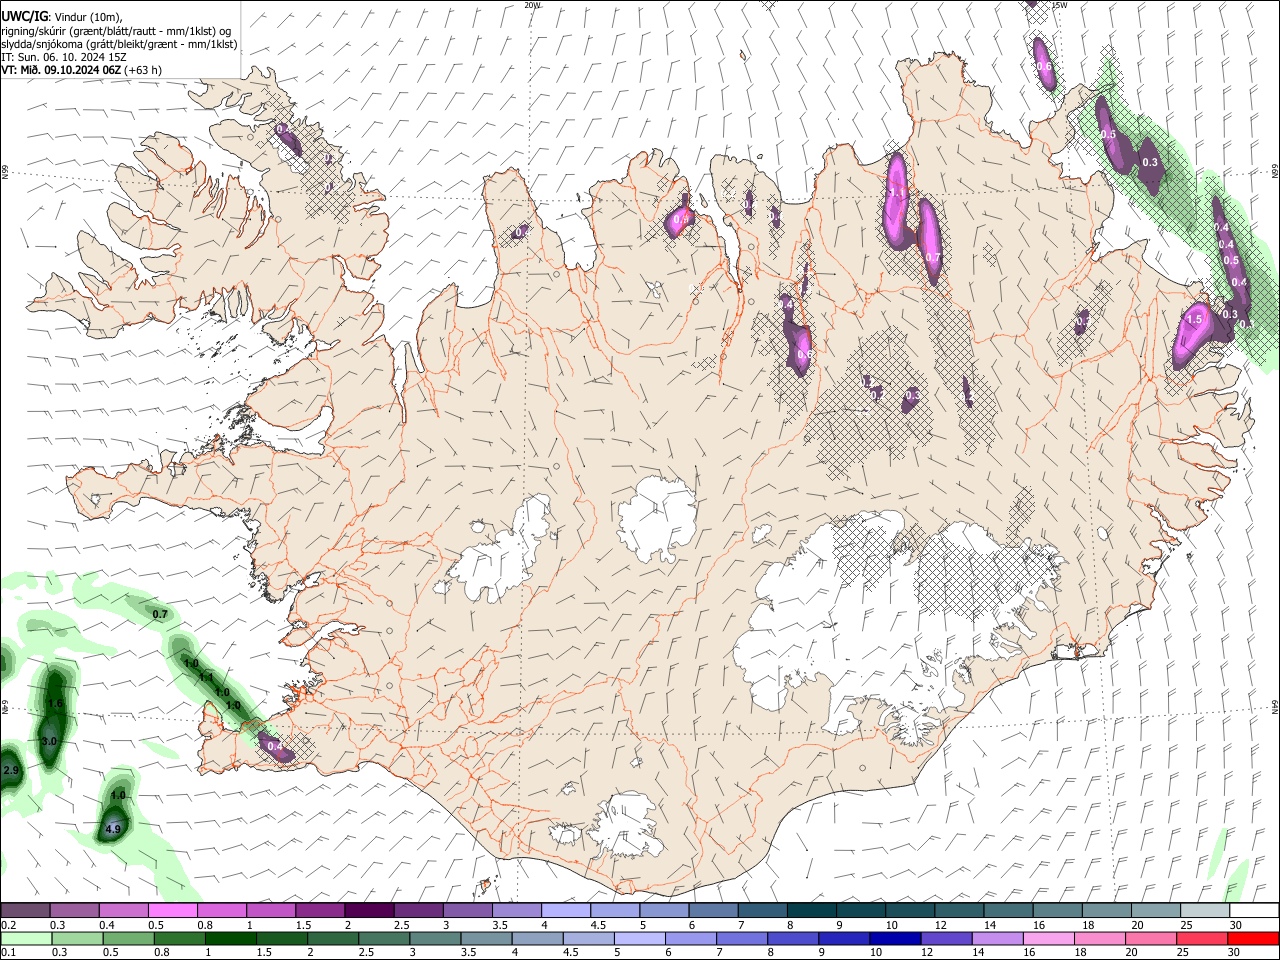Click the bright pink 0.5 mm snow swatch
The height and width of the screenshot is (960, 1280).
click(x=172, y=910)
